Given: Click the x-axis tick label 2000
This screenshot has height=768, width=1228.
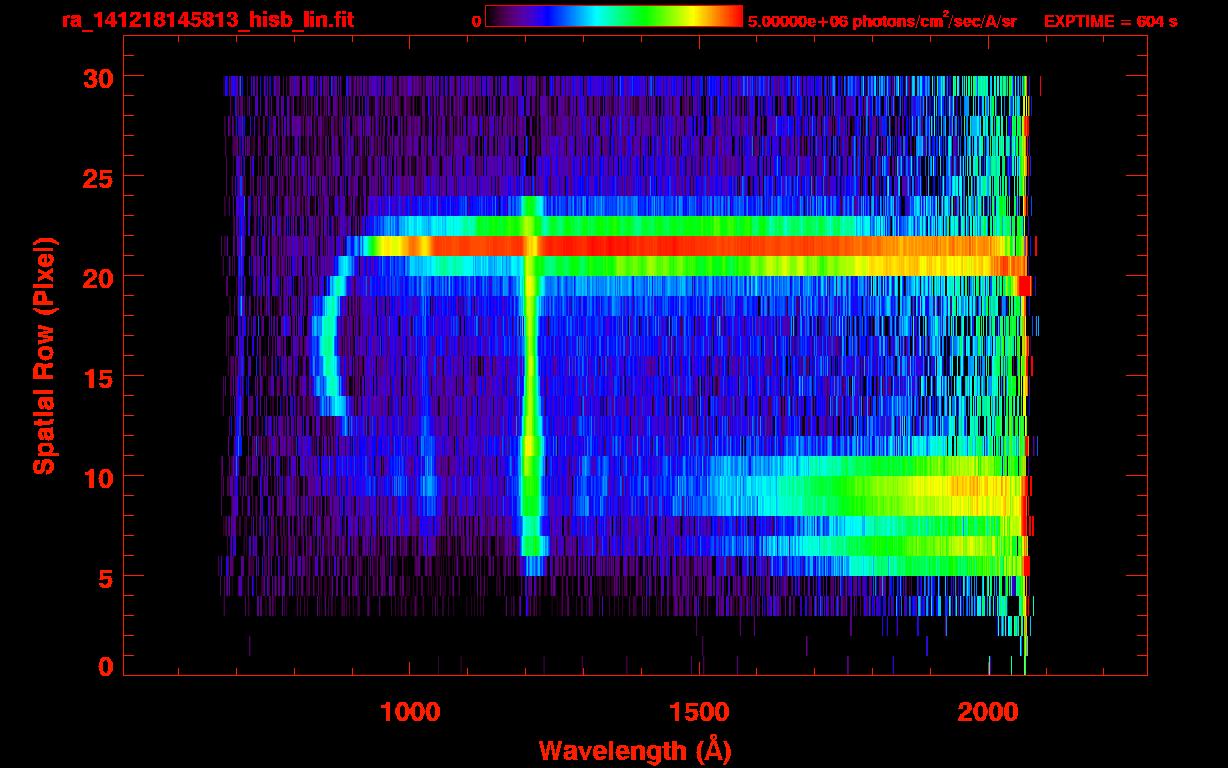Looking at the screenshot, I should tap(988, 711).
